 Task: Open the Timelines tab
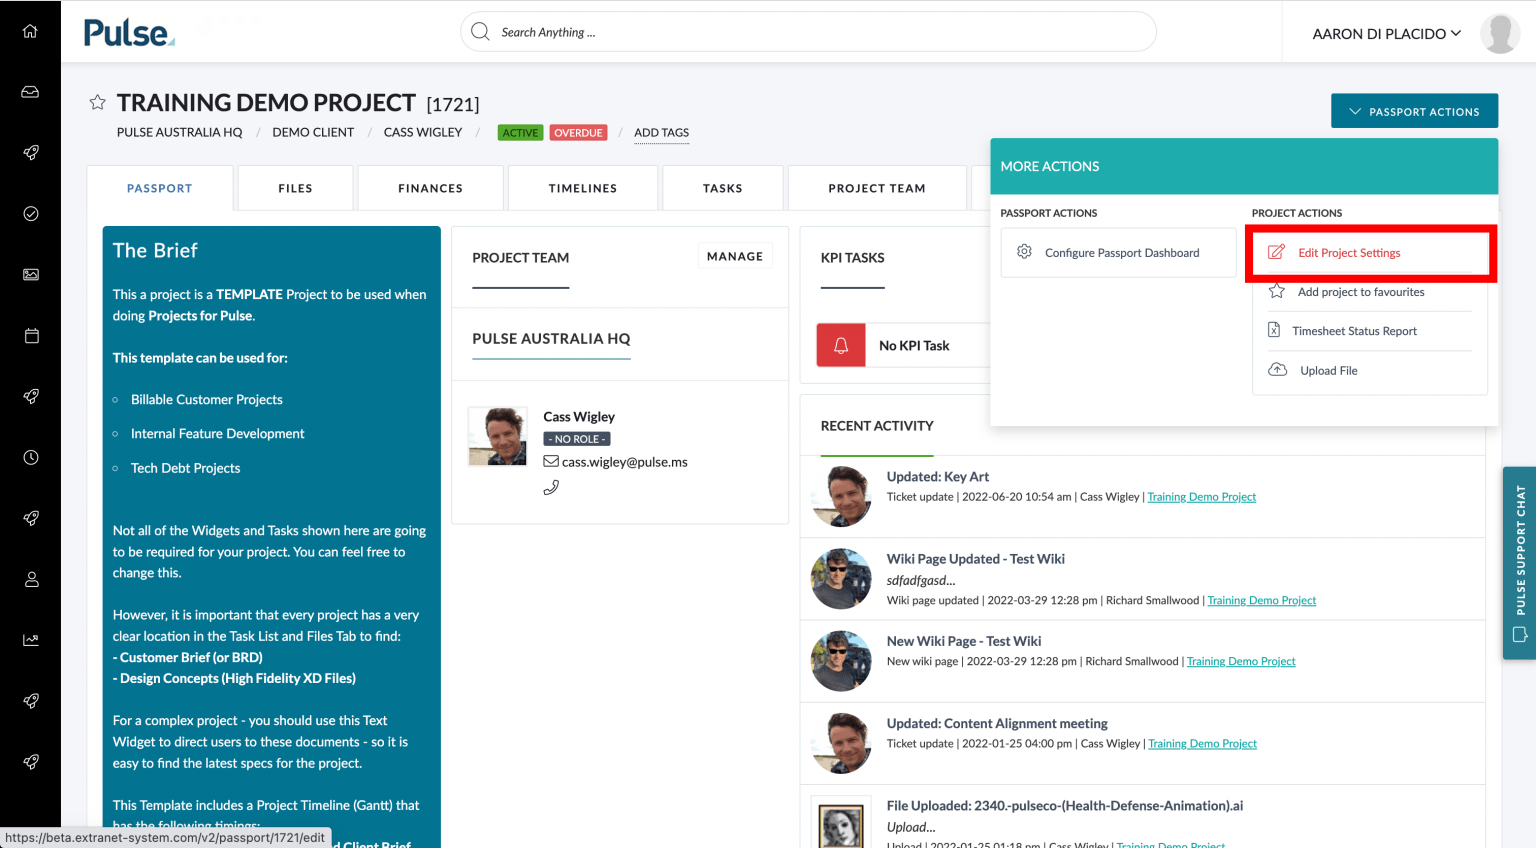[582, 187]
